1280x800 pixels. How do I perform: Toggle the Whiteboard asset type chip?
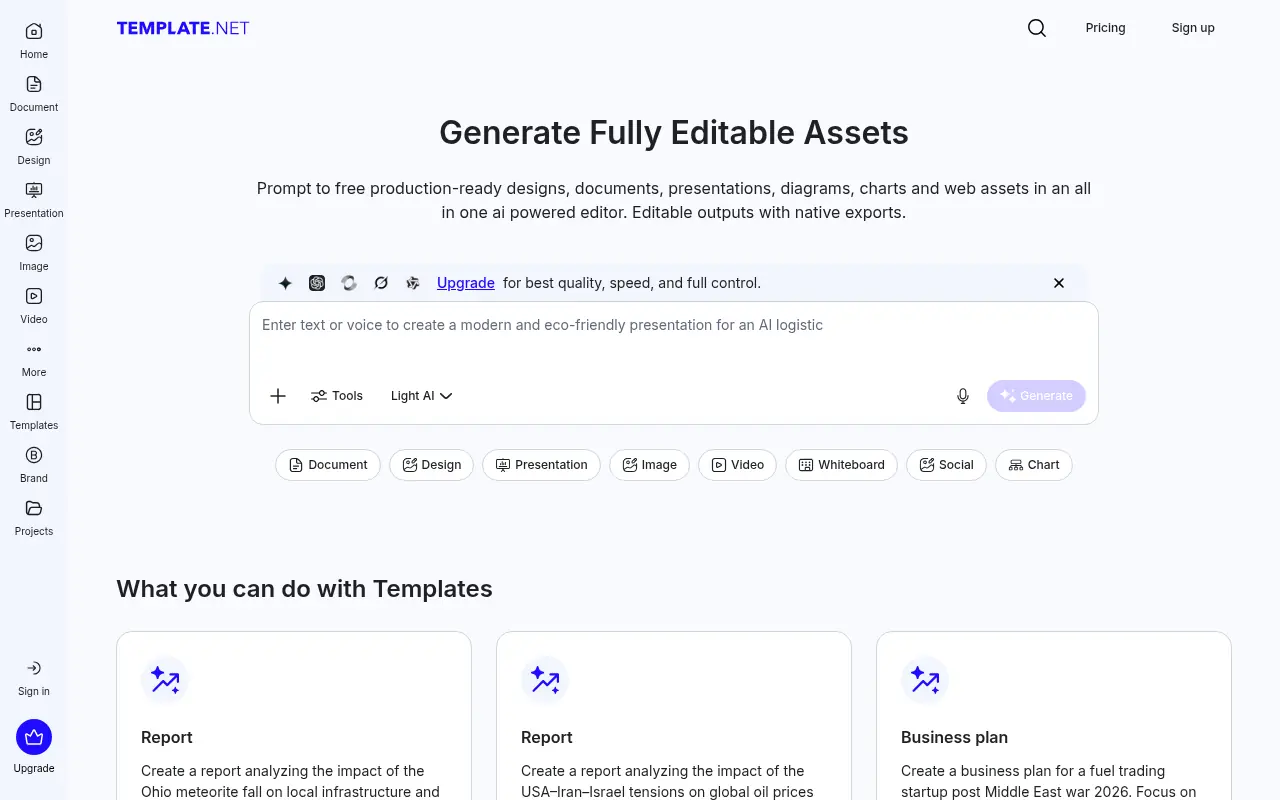pyautogui.click(x=841, y=464)
